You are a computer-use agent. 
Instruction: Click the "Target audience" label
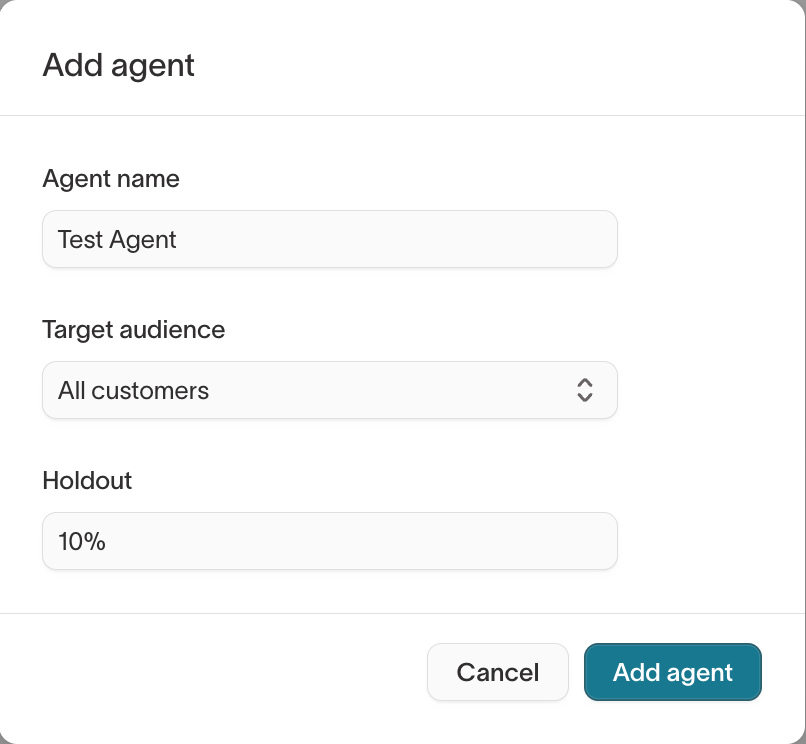(134, 330)
